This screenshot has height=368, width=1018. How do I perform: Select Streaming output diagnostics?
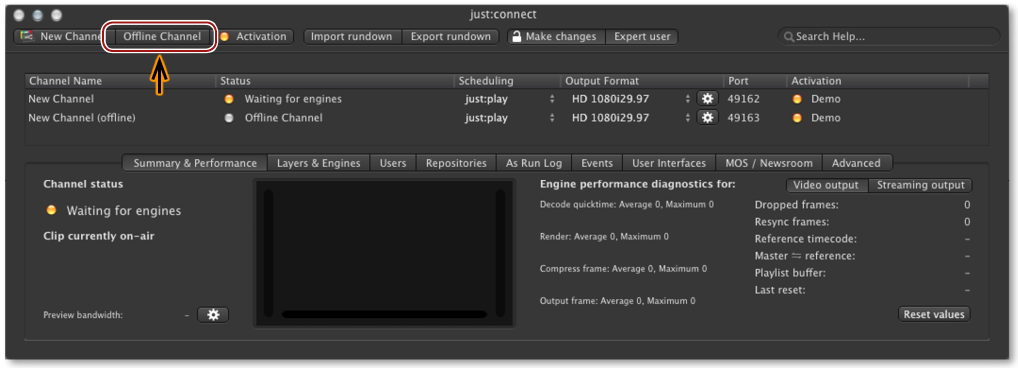tap(921, 185)
